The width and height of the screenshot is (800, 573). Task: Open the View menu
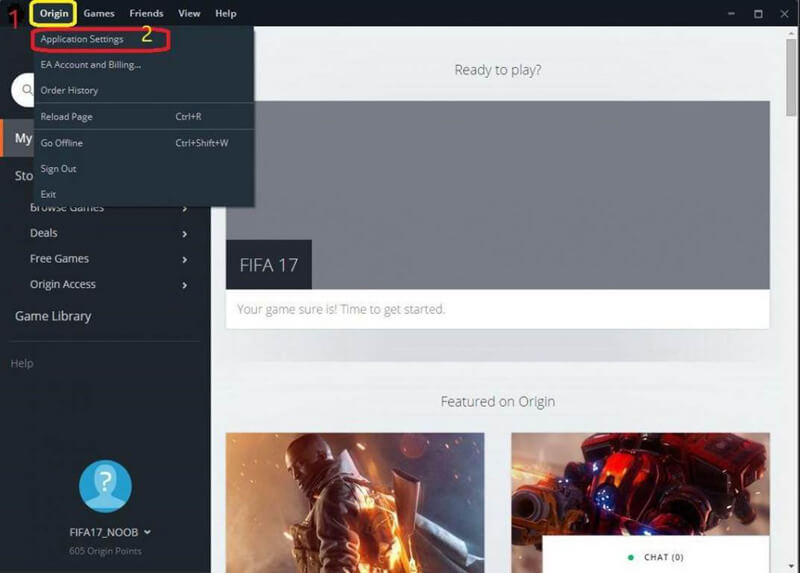(x=189, y=13)
